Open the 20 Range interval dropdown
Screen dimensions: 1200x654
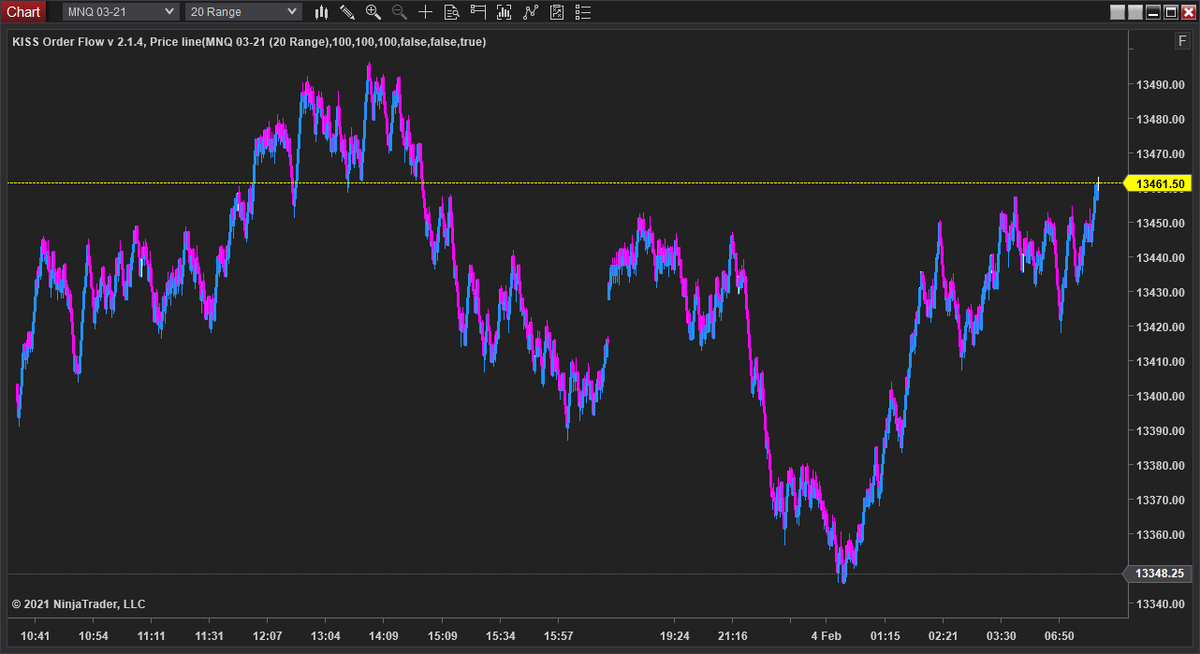tap(243, 12)
